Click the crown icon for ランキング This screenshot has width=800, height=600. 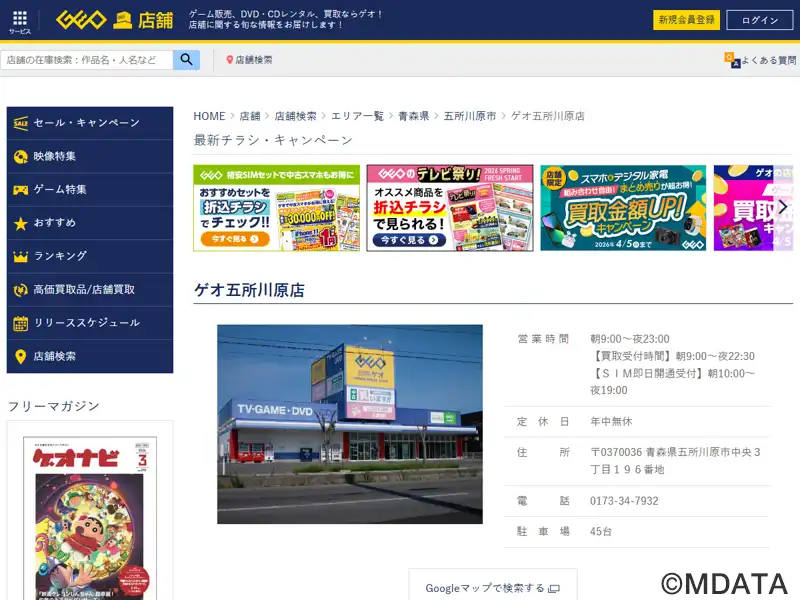[20, 256]
